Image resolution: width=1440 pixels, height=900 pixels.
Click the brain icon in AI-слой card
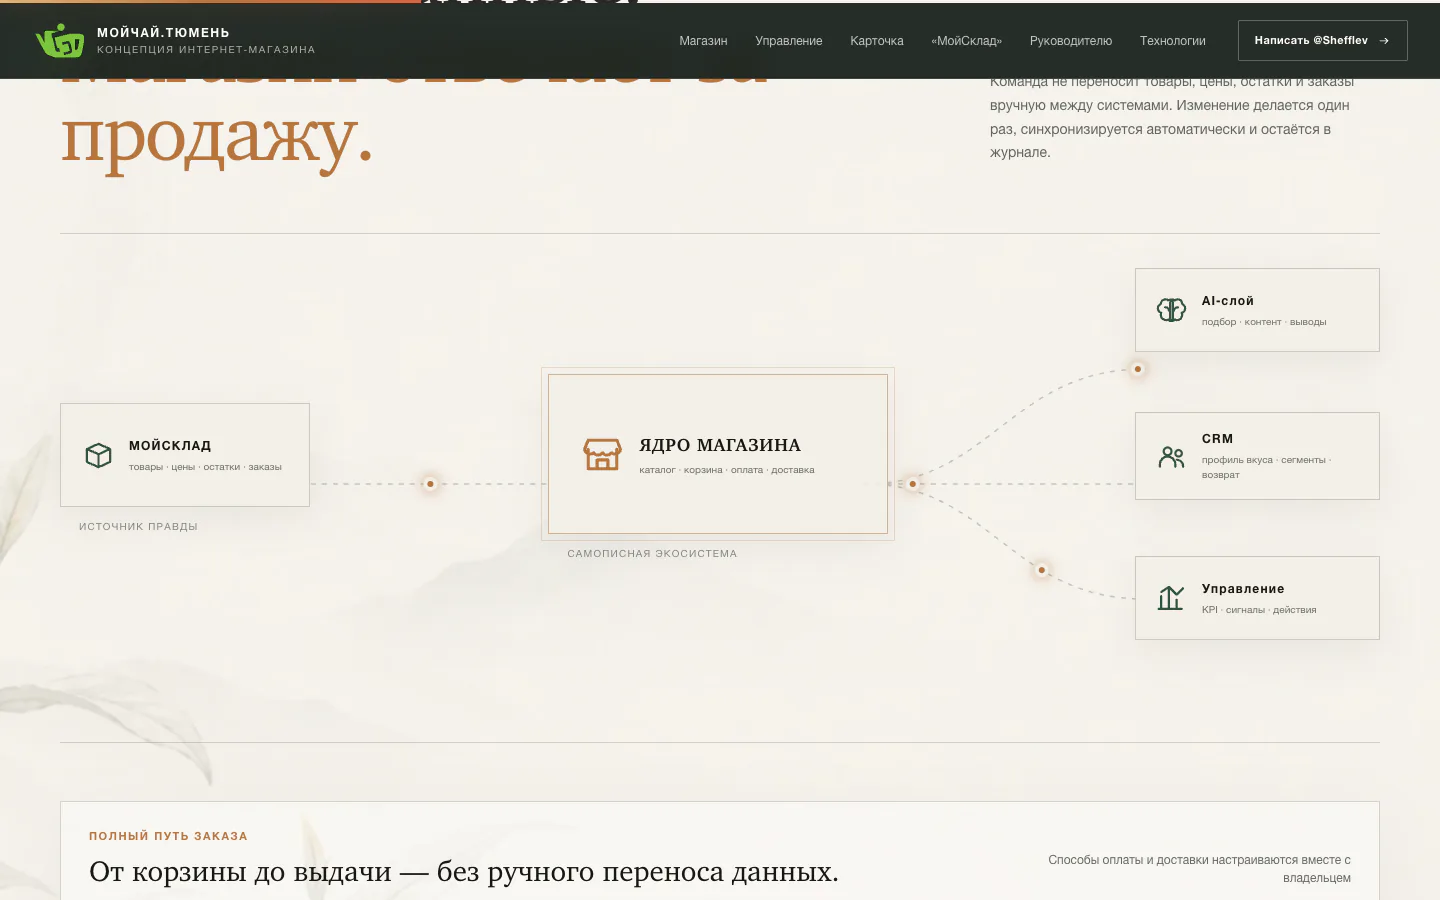1171,310
